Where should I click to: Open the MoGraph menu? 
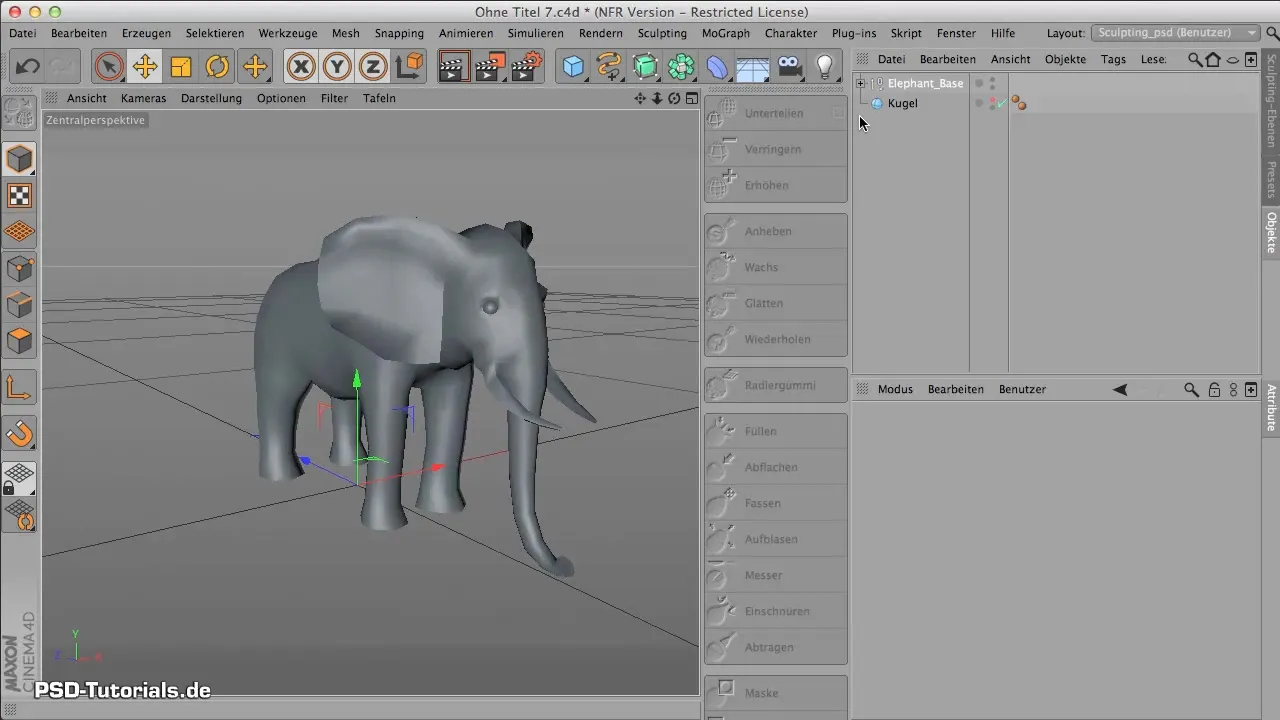click(725, 33)
